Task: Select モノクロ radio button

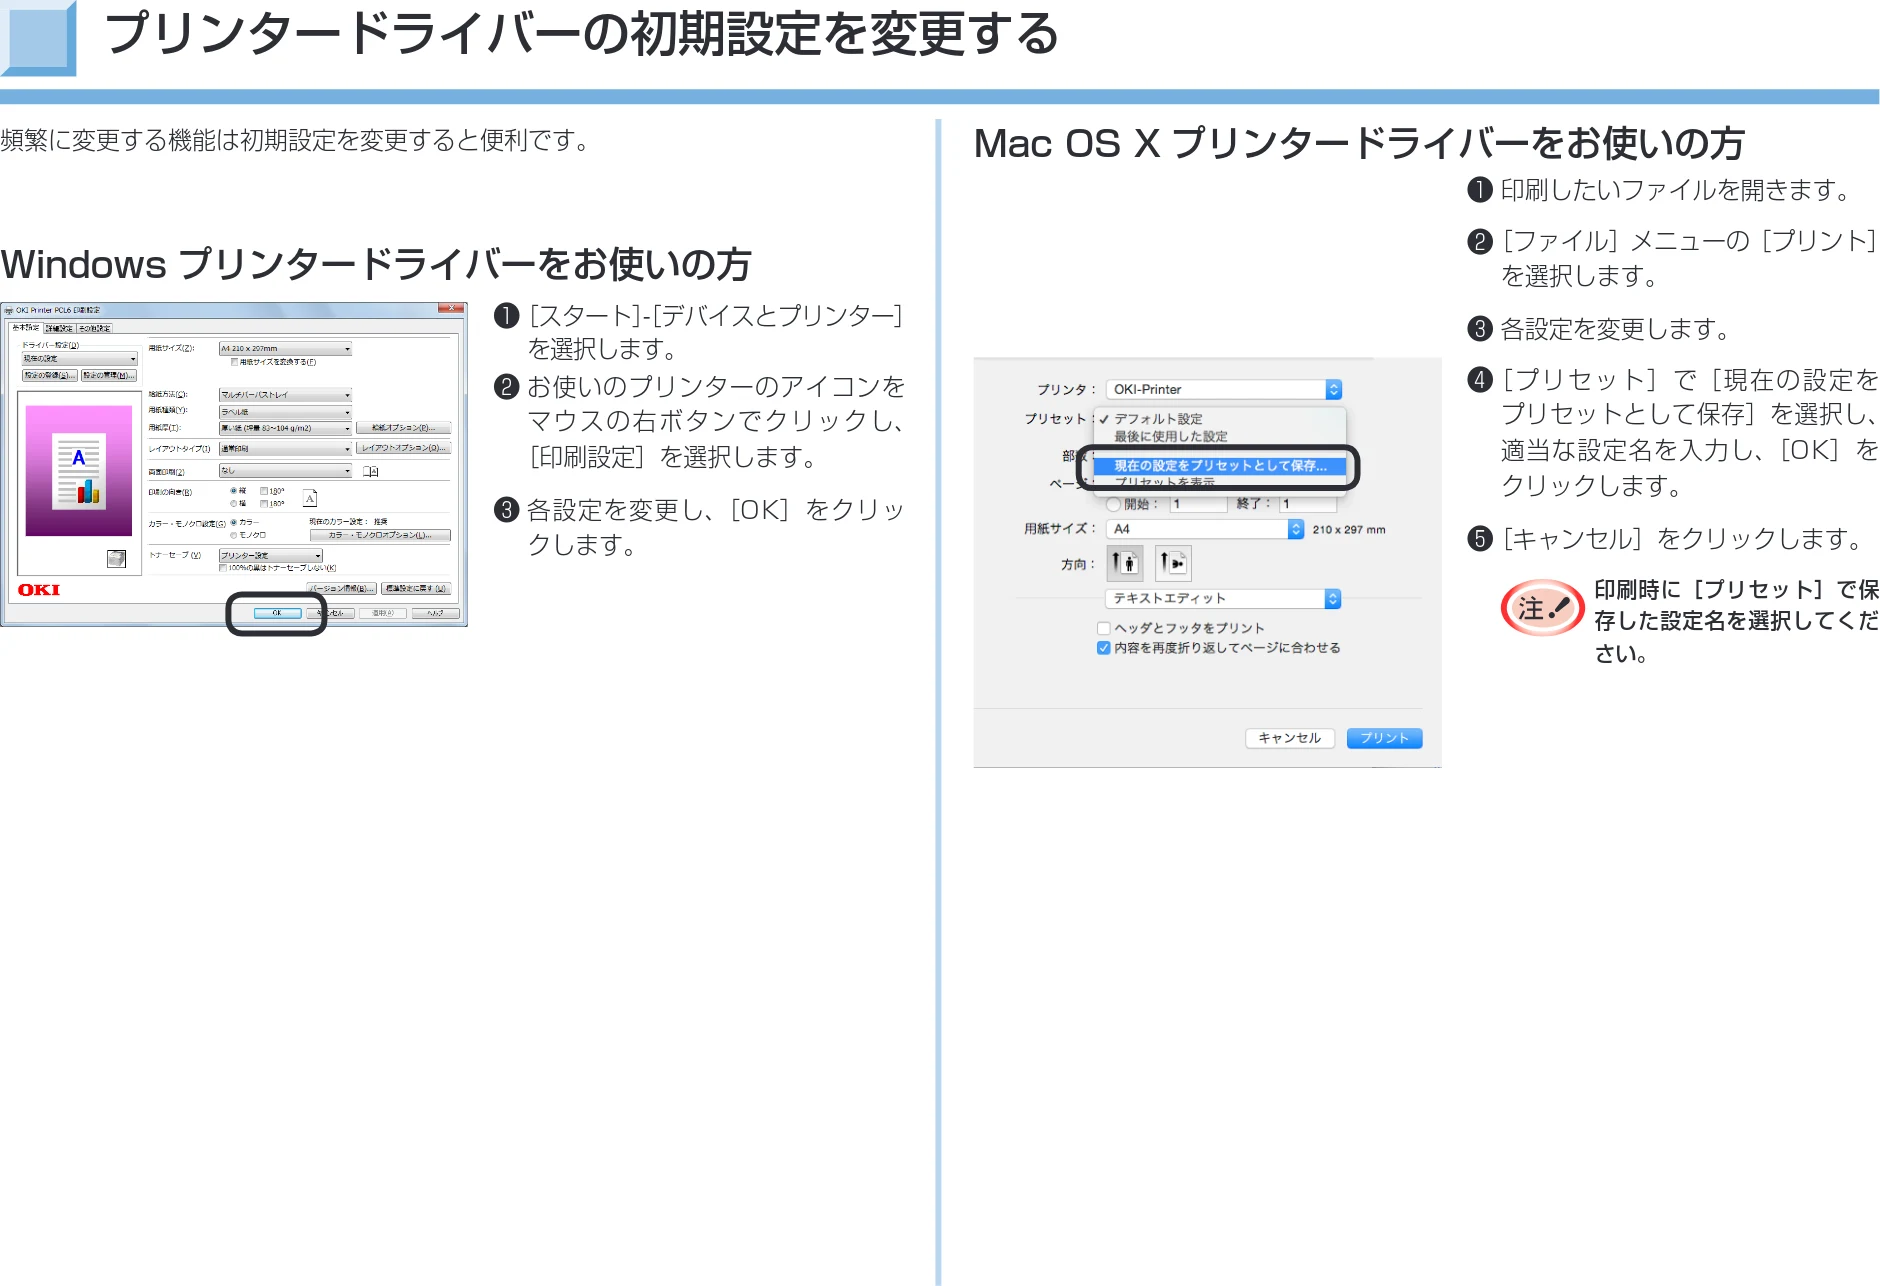Action: coord(234,535)
